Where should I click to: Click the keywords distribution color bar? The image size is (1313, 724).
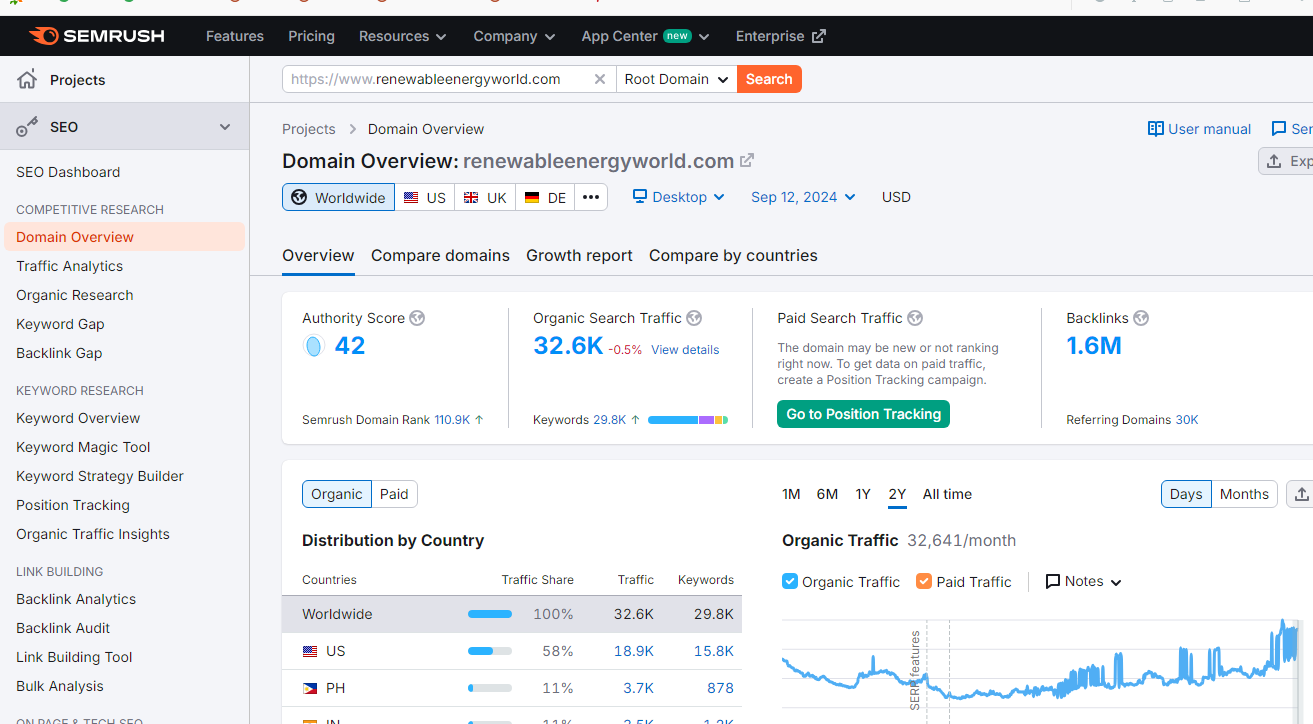pyautogui.click(x=688, y=420)
